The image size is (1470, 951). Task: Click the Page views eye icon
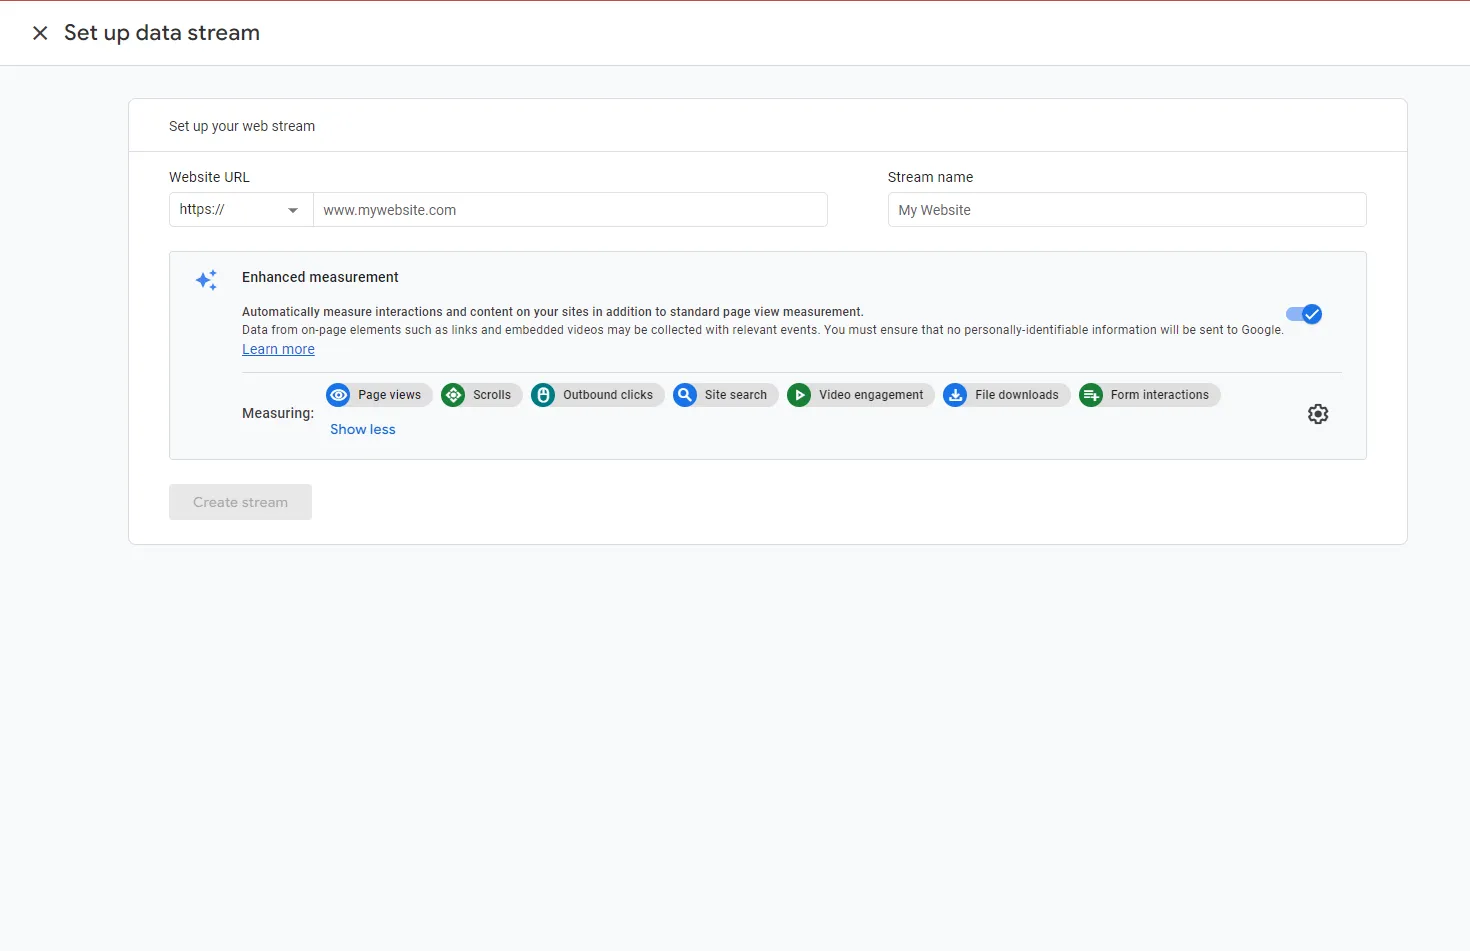coord(339,395)
